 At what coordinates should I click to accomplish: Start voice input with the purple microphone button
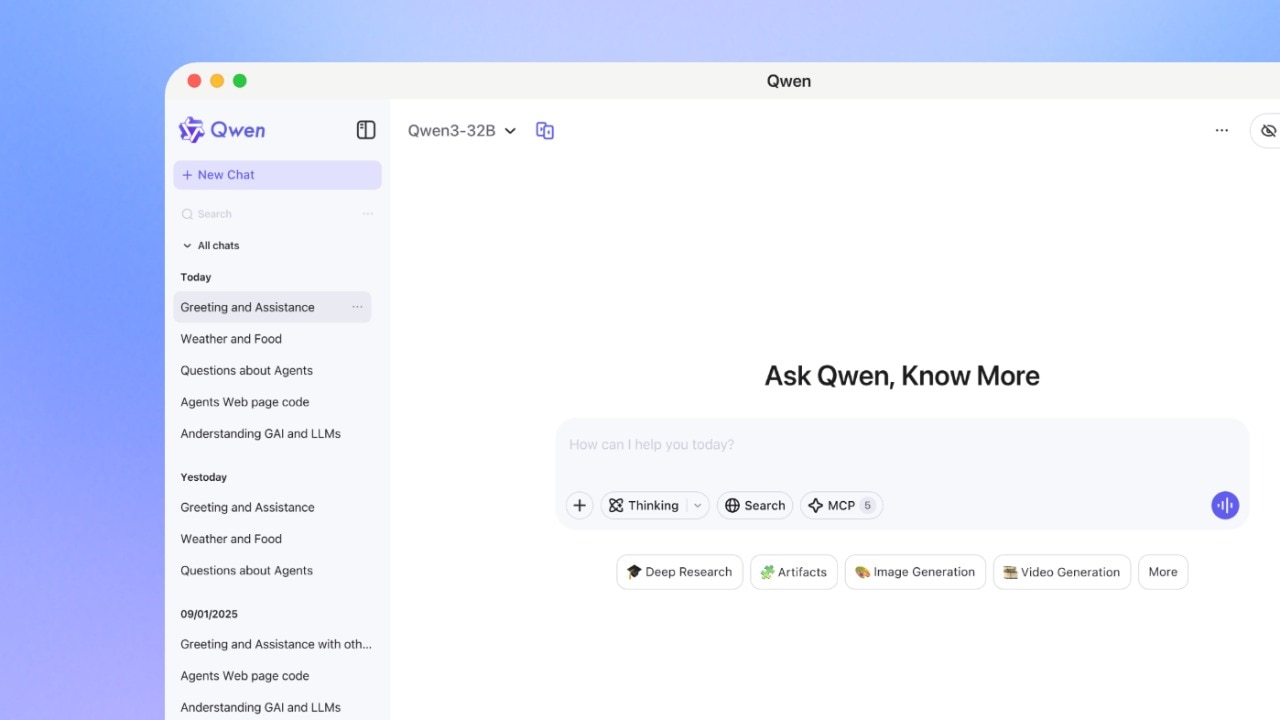coord(1224,506)
